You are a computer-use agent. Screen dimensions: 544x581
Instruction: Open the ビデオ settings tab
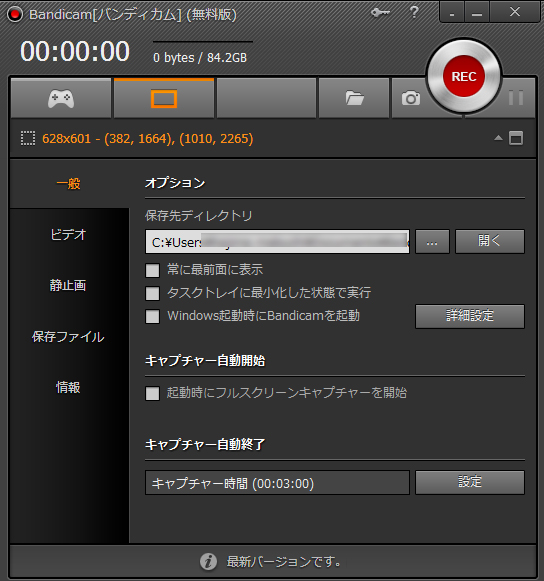coord(68,235)
